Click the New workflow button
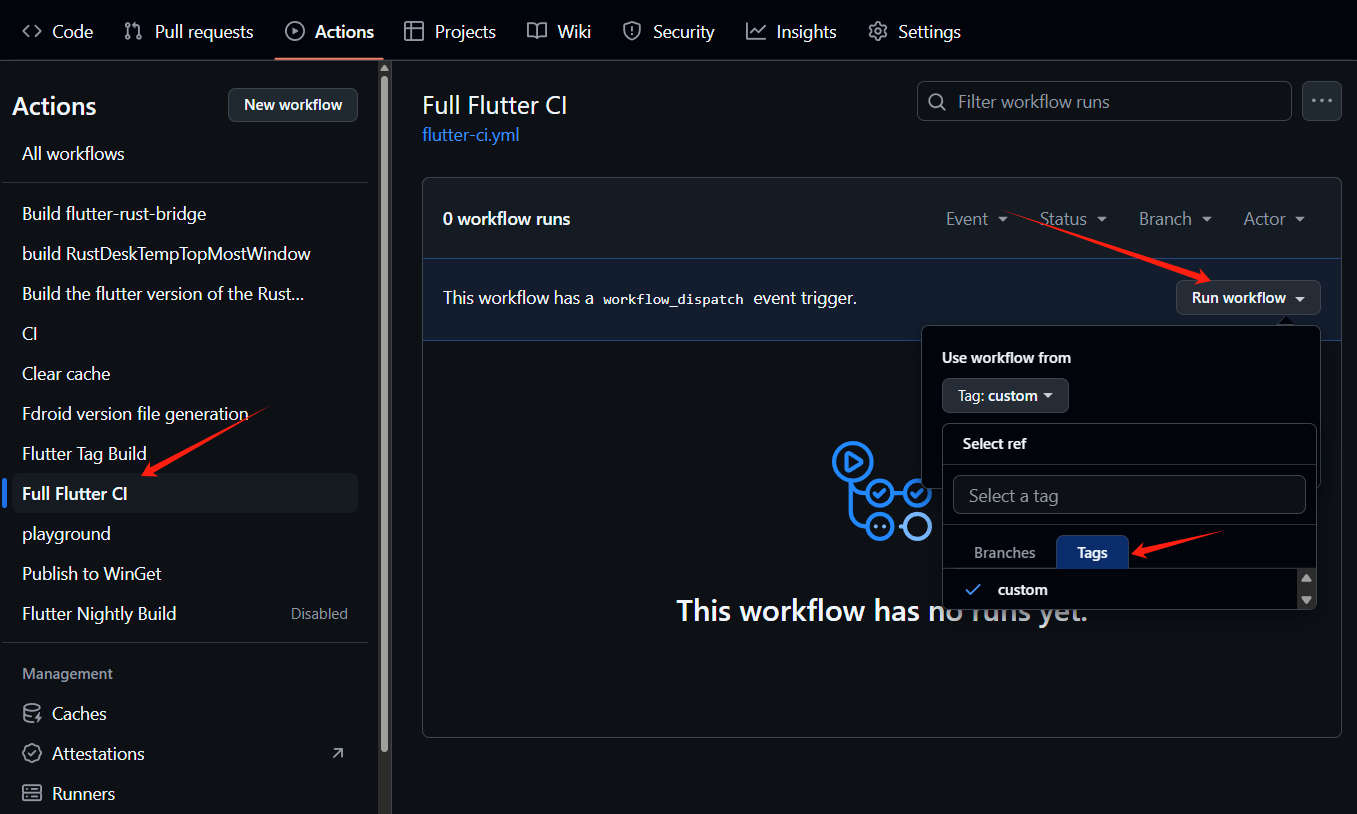This screenshot has height=814, width=1357. (x=293, y=105)
